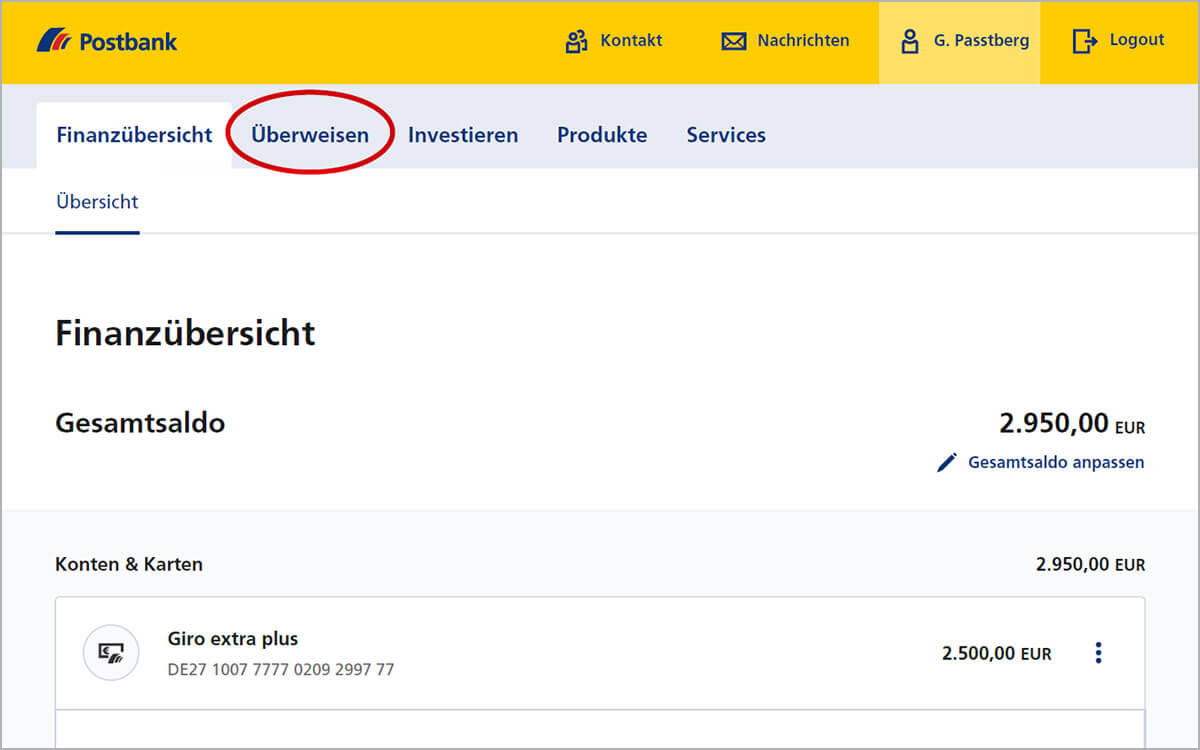Open the Investieren tab
Screen dimensions: 1200x750
(463, 134)
